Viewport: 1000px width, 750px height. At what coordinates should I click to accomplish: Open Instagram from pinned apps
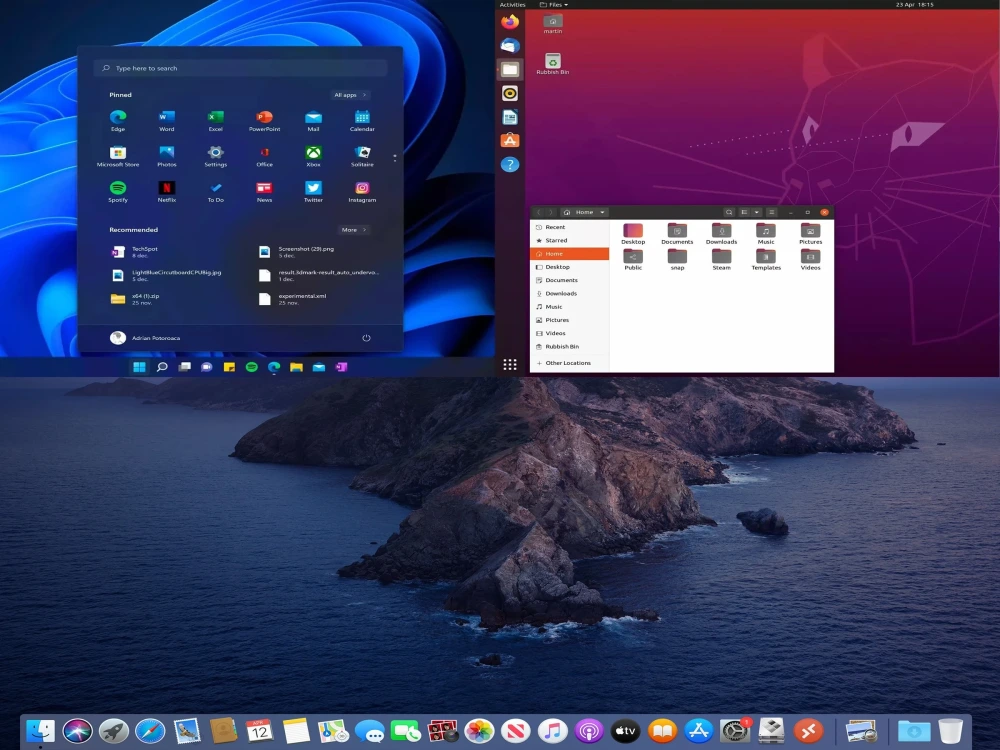click(362, 191)
